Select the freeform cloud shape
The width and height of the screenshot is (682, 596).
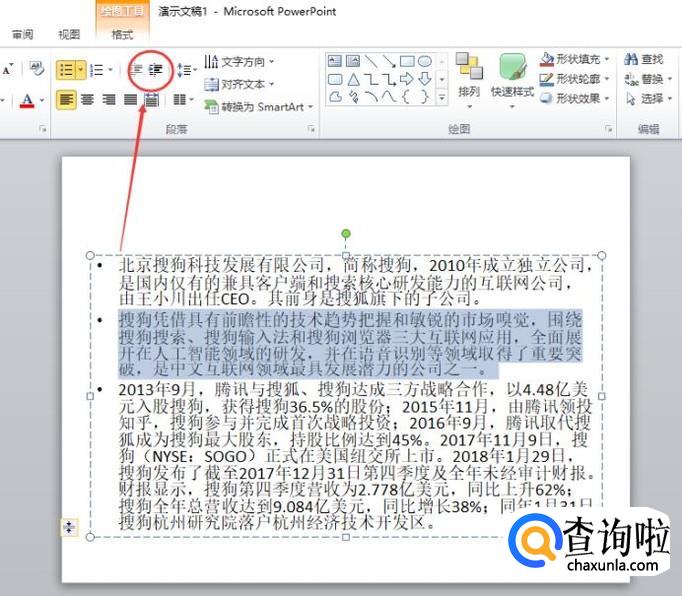(x=335, y=97)
